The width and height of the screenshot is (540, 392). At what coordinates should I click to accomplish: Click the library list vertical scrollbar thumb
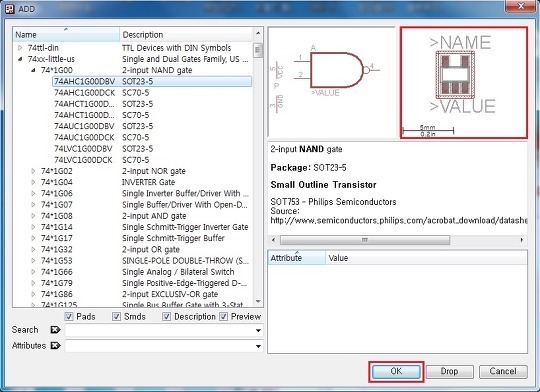point(258,50)
